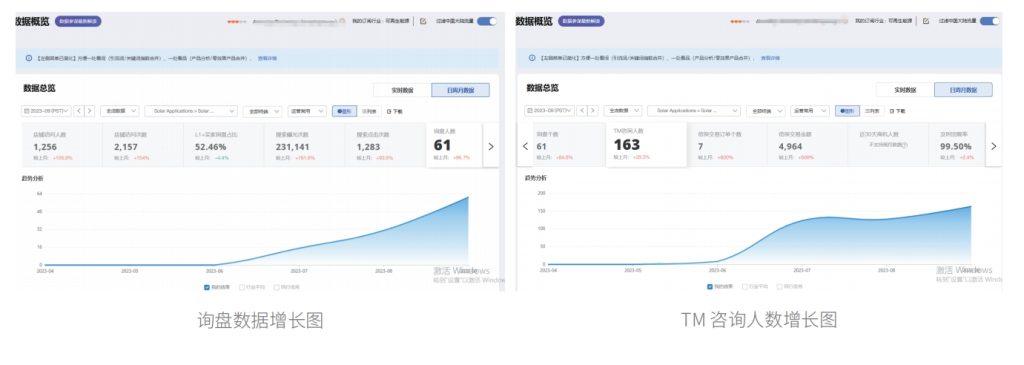Viewport: 1024px width, 365px height.
Task: Select the 2,157 metric card, left panel
Action: tap(143, 146)
